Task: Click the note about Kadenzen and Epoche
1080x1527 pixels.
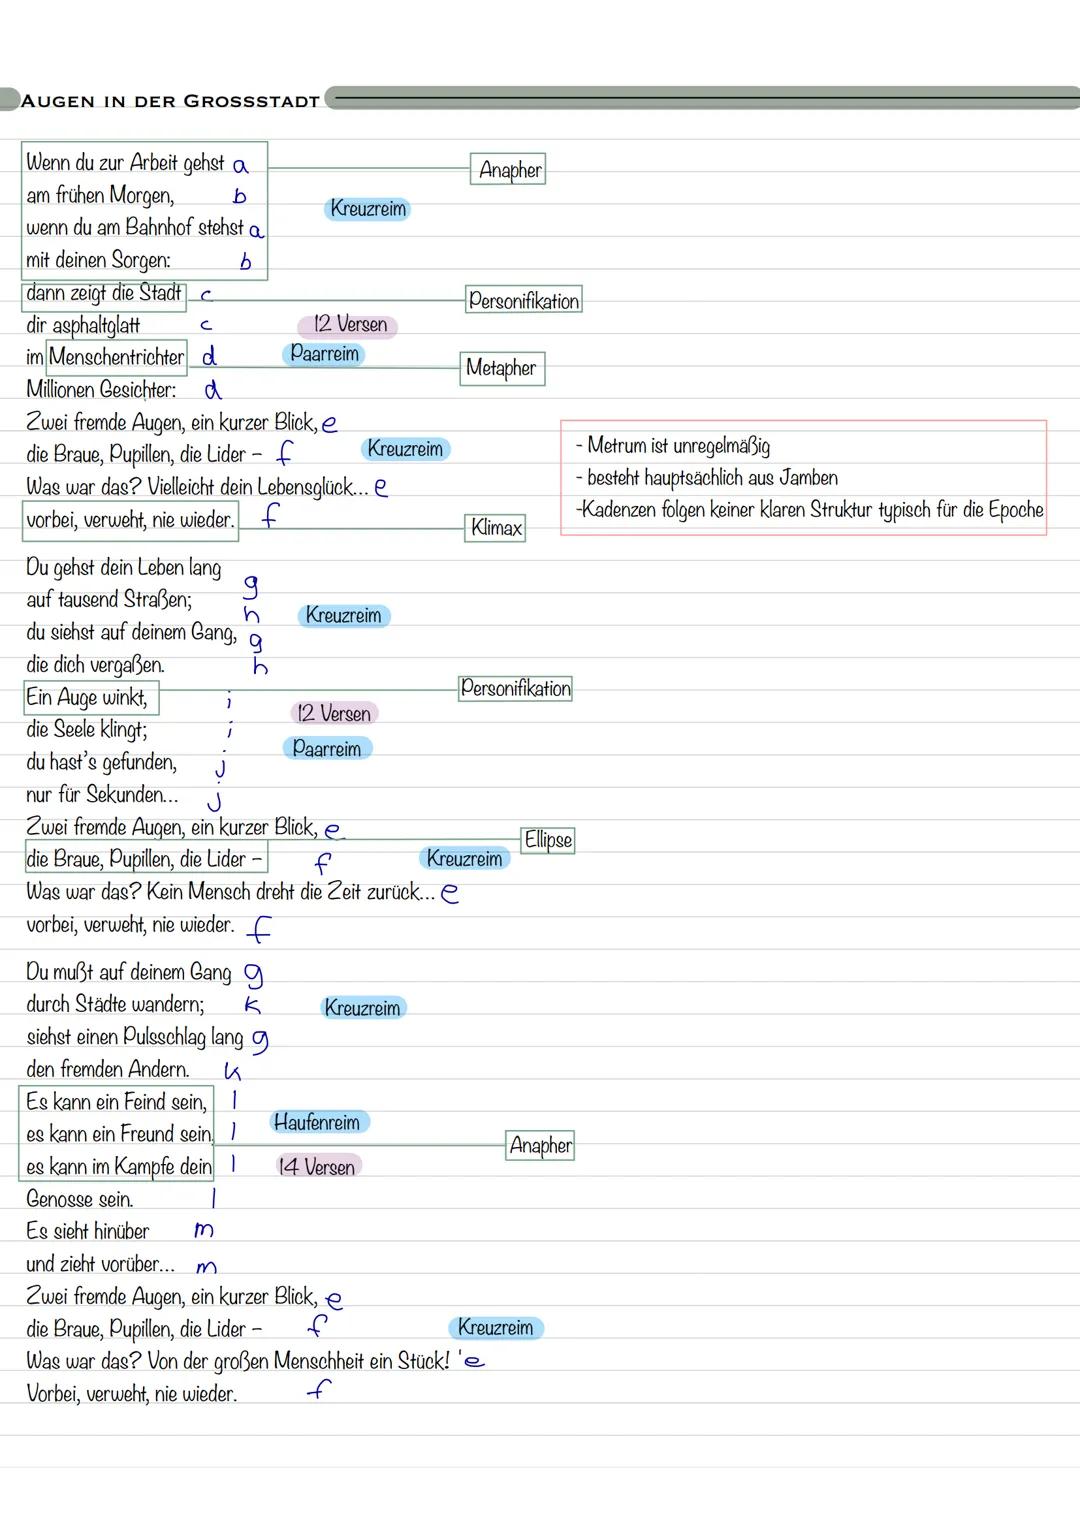Action: tap(809, 510)
